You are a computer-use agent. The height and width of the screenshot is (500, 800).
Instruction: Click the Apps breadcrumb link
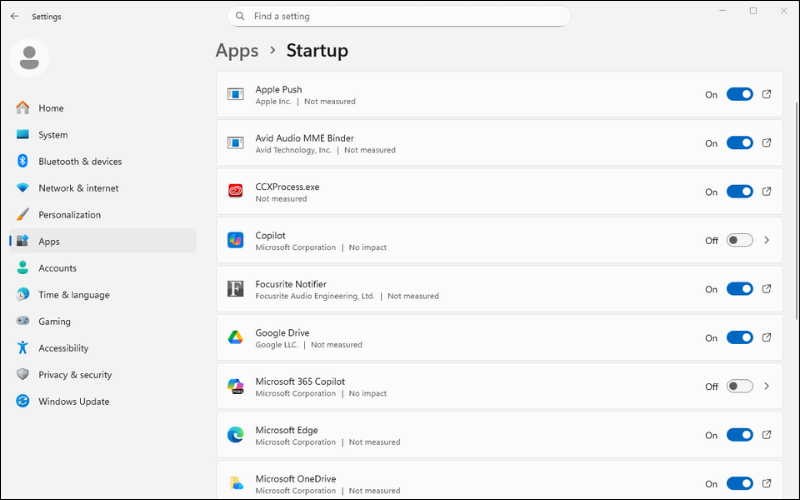[237, 50]
